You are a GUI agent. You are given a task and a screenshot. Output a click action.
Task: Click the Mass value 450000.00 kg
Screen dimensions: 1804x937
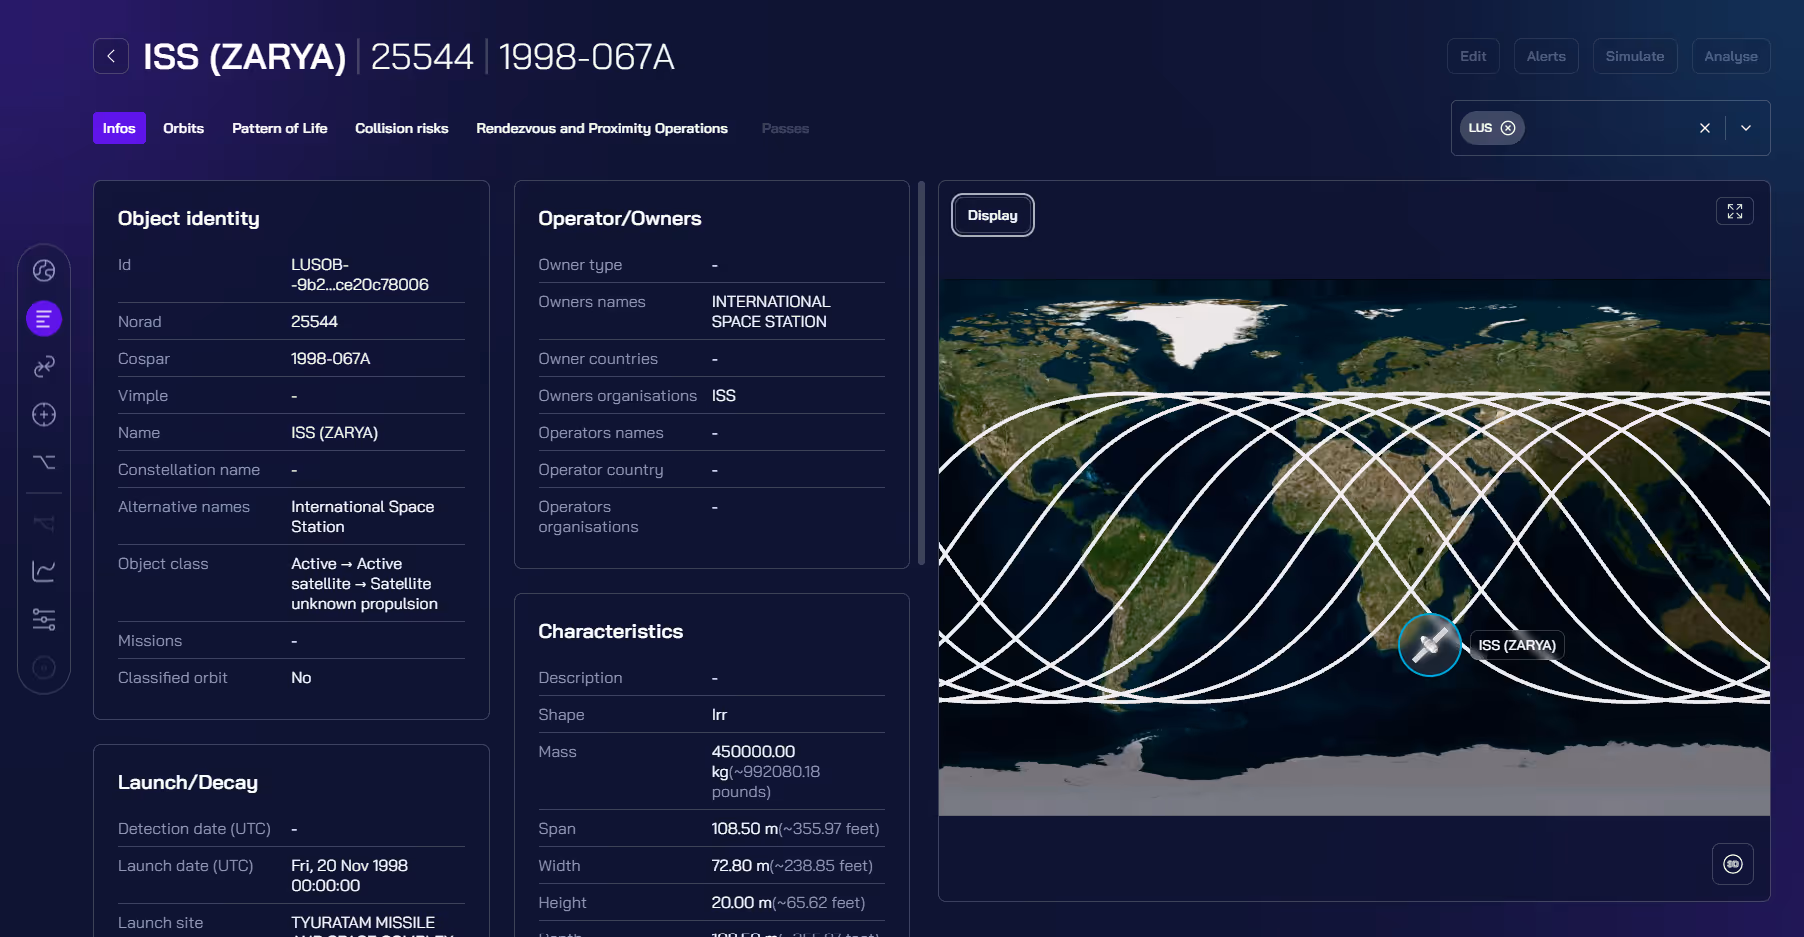tap(753, 761)
